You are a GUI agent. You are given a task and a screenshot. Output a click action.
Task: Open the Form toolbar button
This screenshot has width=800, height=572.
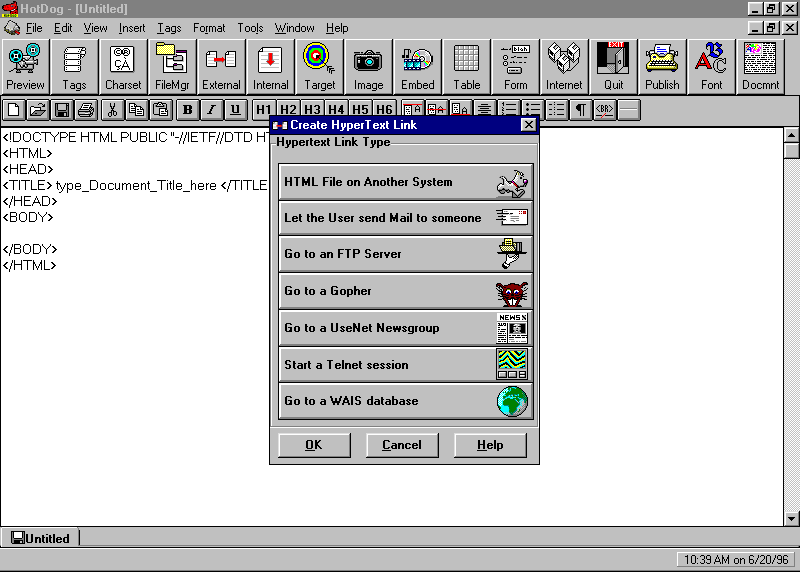coord(515,67)
